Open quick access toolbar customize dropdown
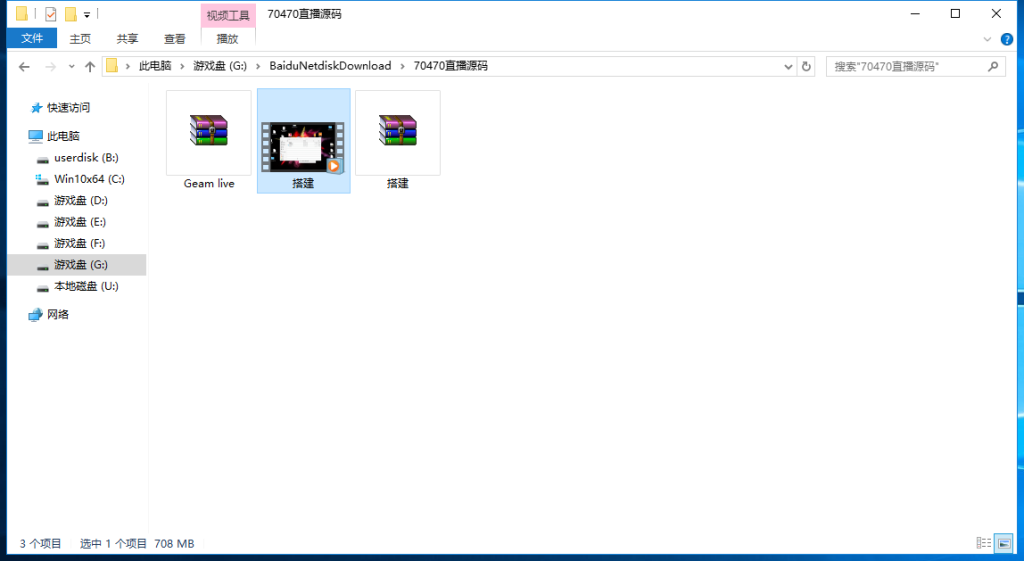The height and width of the screenshot is (561, 1024). point(87,14)
